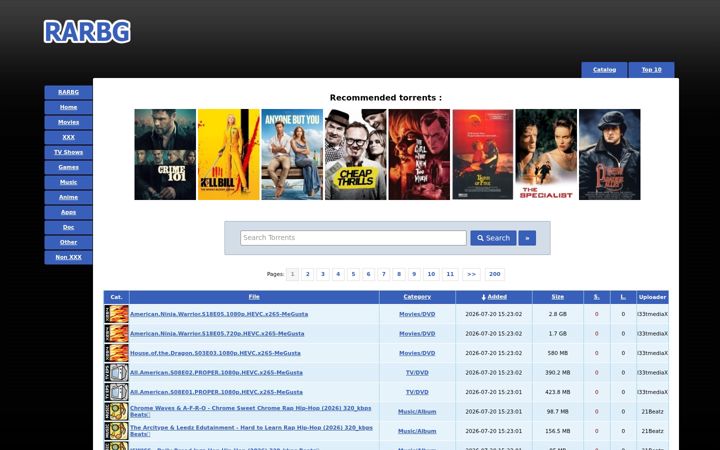Sort table by S. seeders column
Image resolution: width=720 pixels, height=450 pixels.
tap(596, 297)
